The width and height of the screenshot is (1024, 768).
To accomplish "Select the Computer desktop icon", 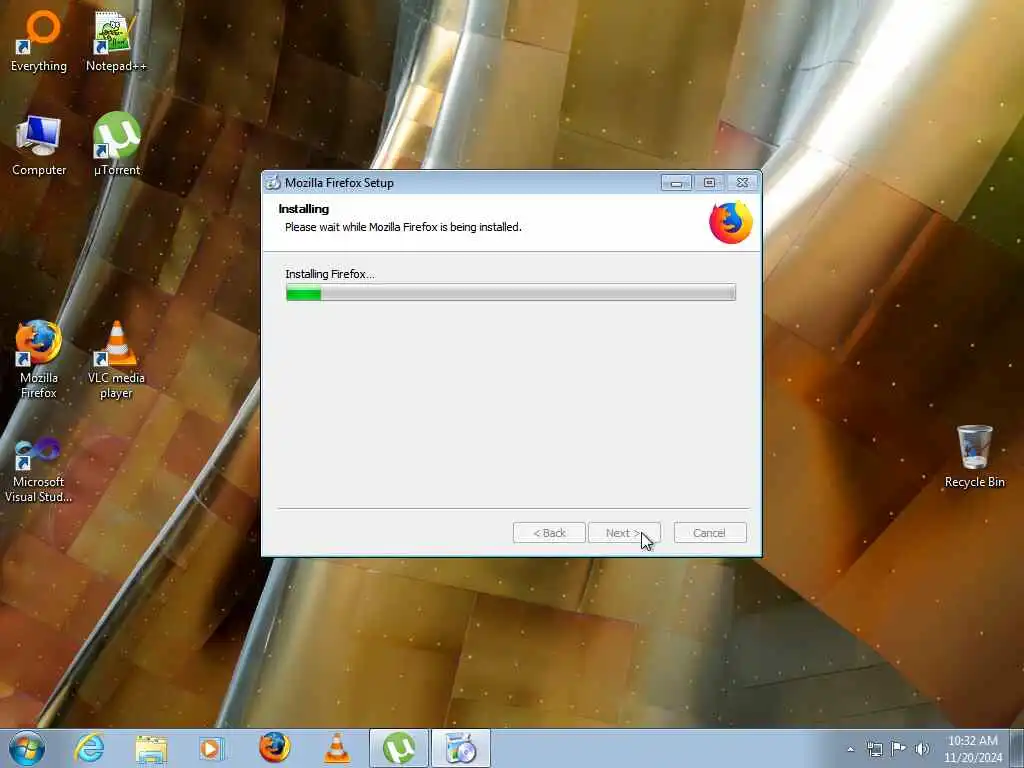I will (x=39, y=145).
